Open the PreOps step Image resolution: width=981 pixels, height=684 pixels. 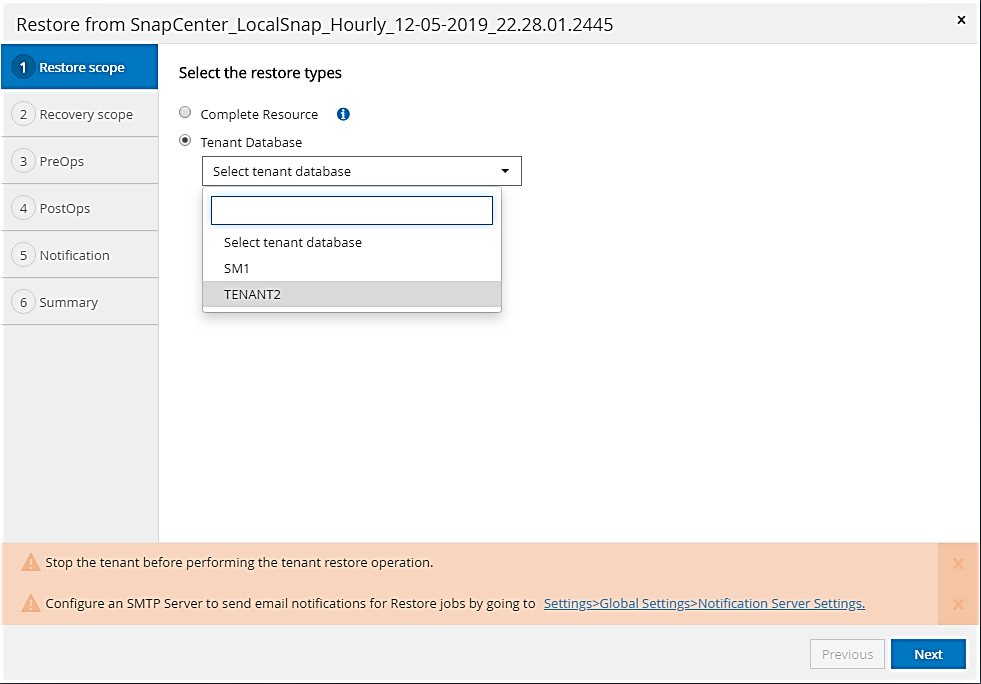tap(79, 161)
